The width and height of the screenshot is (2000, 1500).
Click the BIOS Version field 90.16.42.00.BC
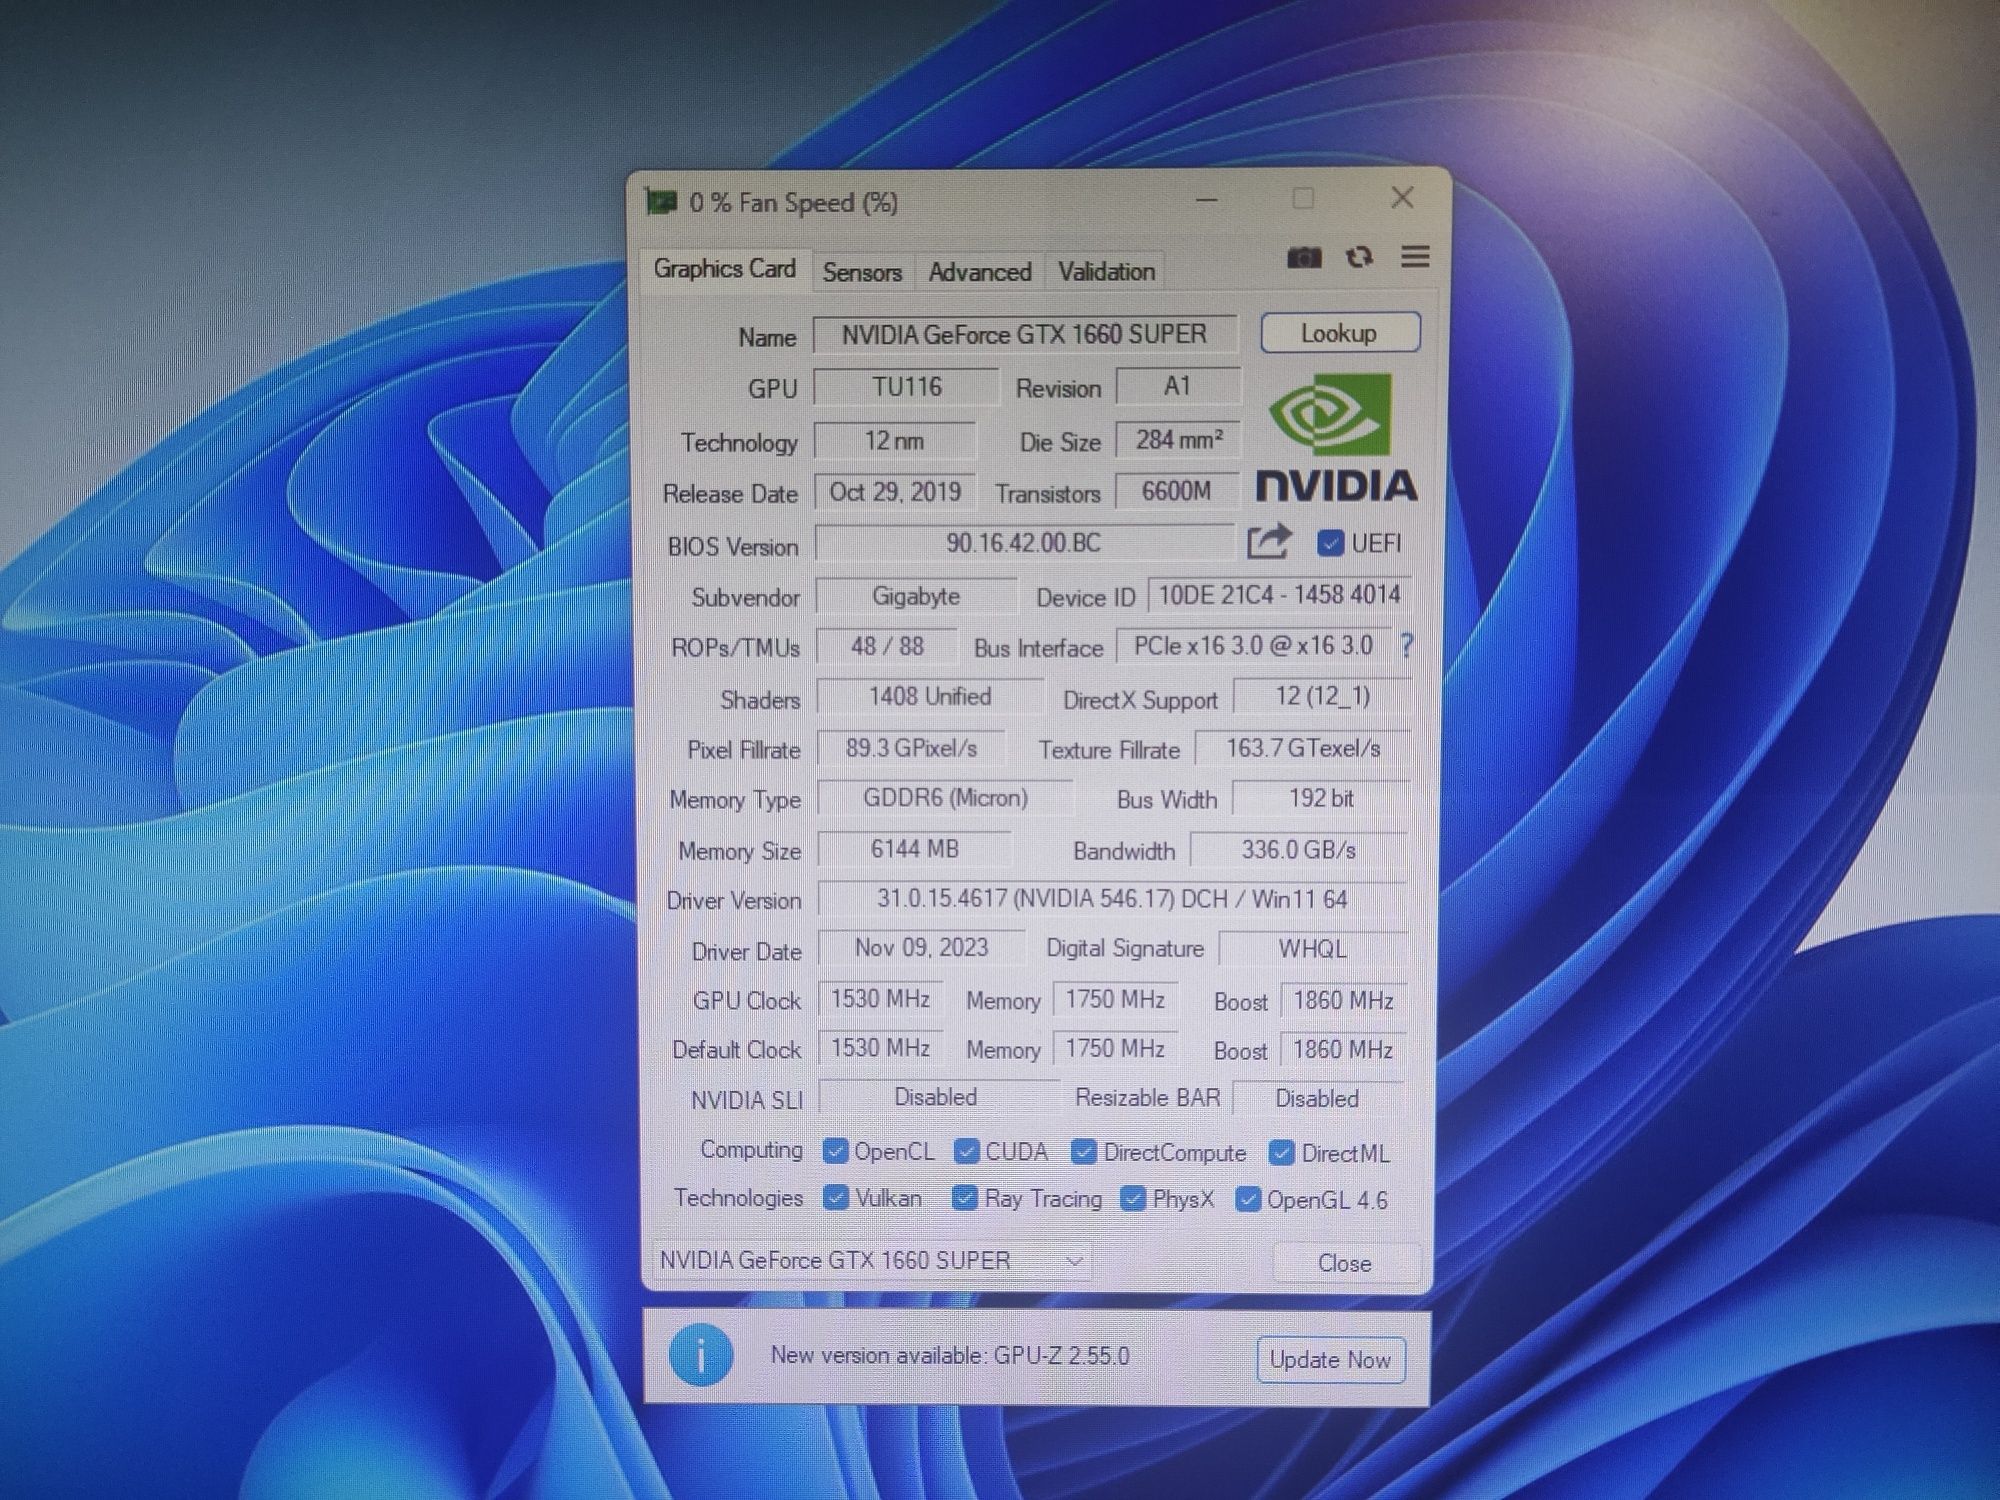click(1024, 543)
